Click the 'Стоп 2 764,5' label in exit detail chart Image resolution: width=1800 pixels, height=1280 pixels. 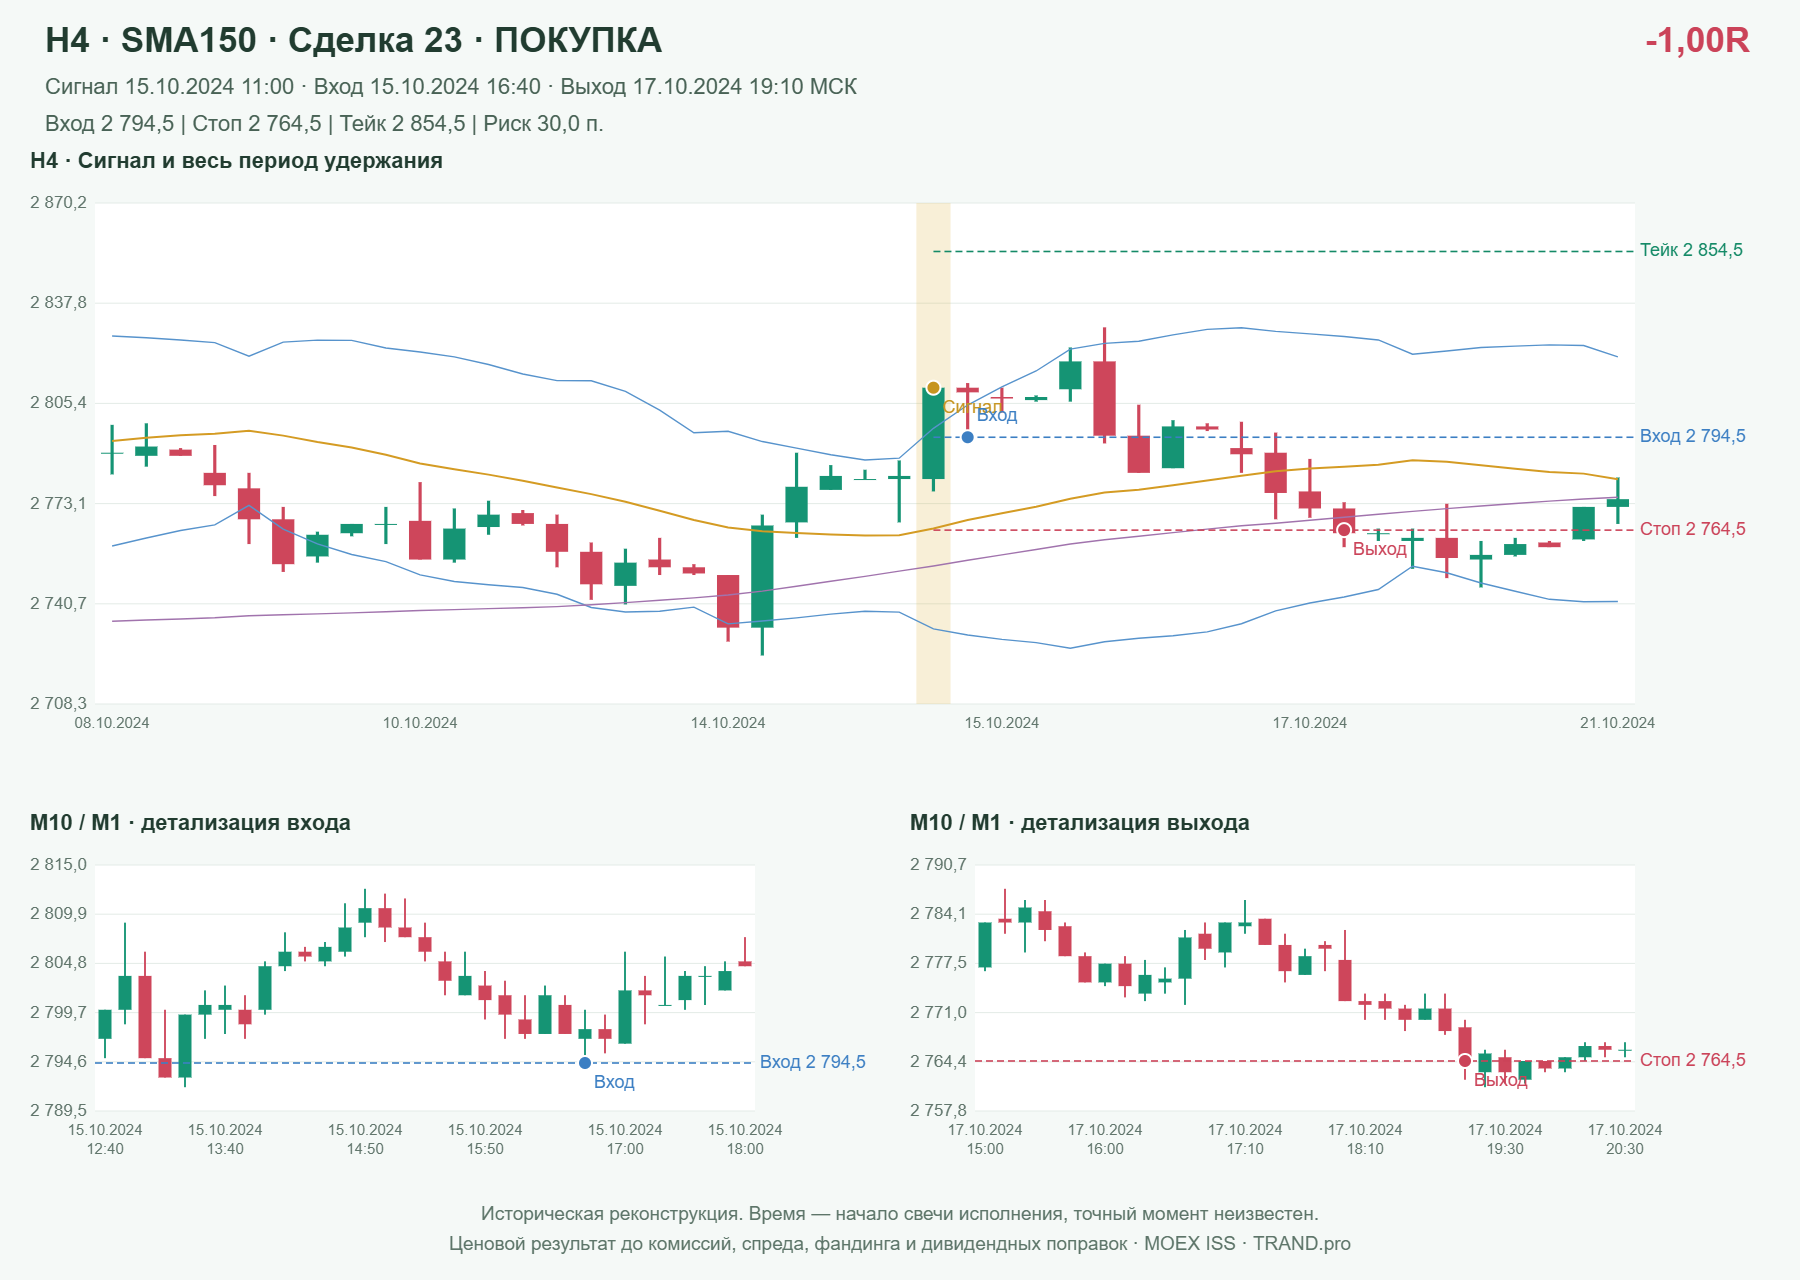coord(1692,1060)
